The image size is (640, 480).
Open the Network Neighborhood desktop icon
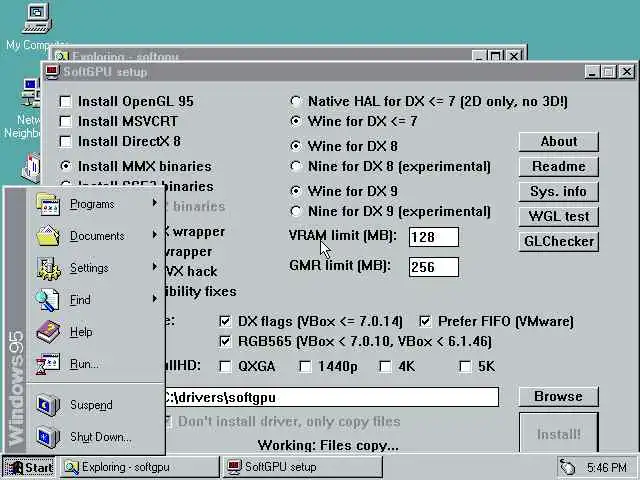[x=31, y=93]
